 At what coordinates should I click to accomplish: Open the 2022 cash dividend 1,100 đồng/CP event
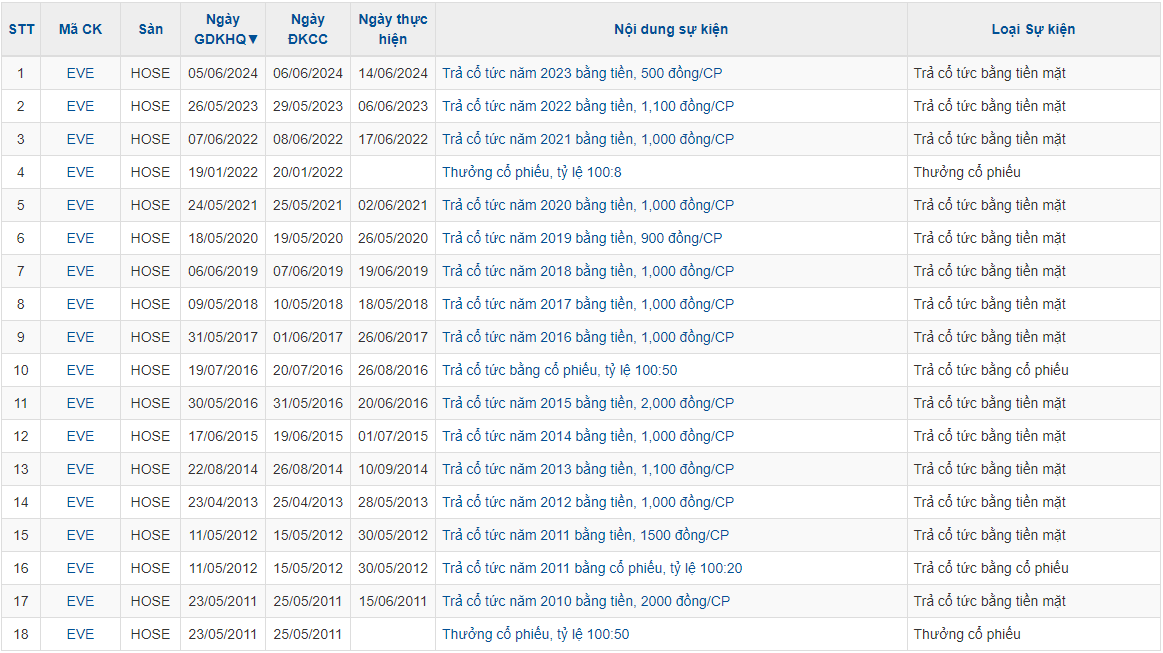click(x=588, y=106)
